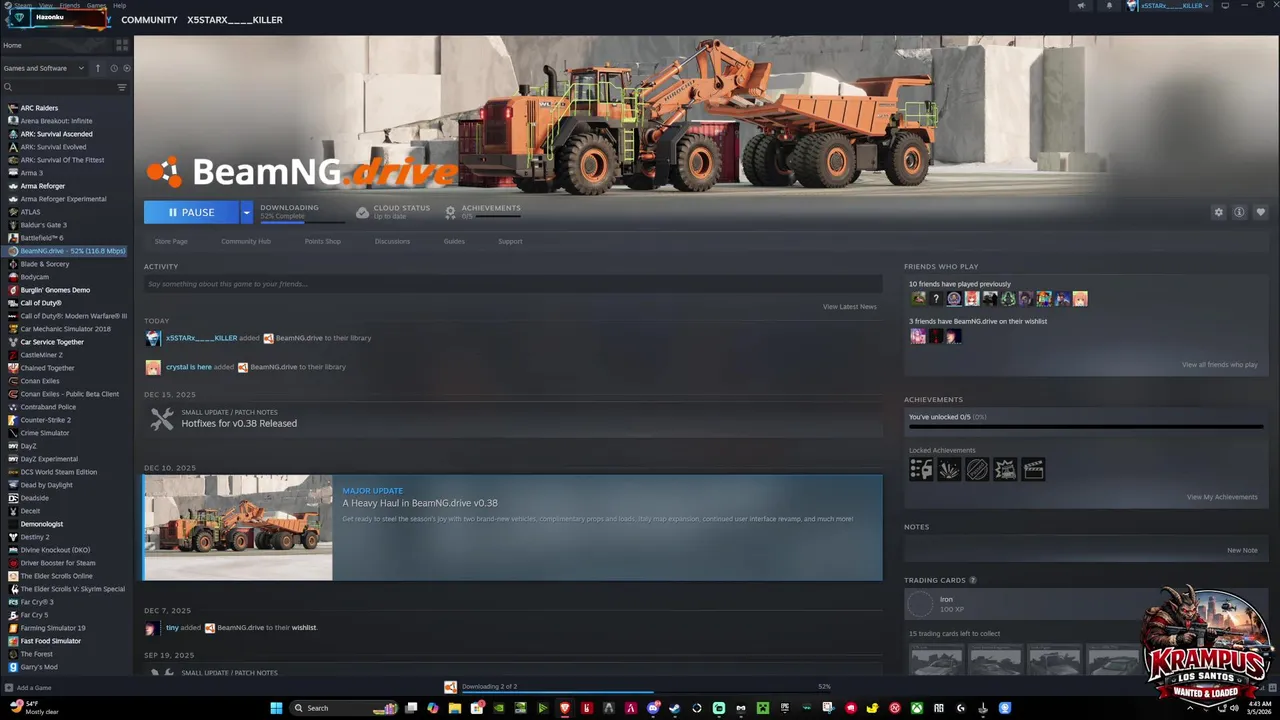Select Baldur's Gate 3 in the library

[44, 225]
